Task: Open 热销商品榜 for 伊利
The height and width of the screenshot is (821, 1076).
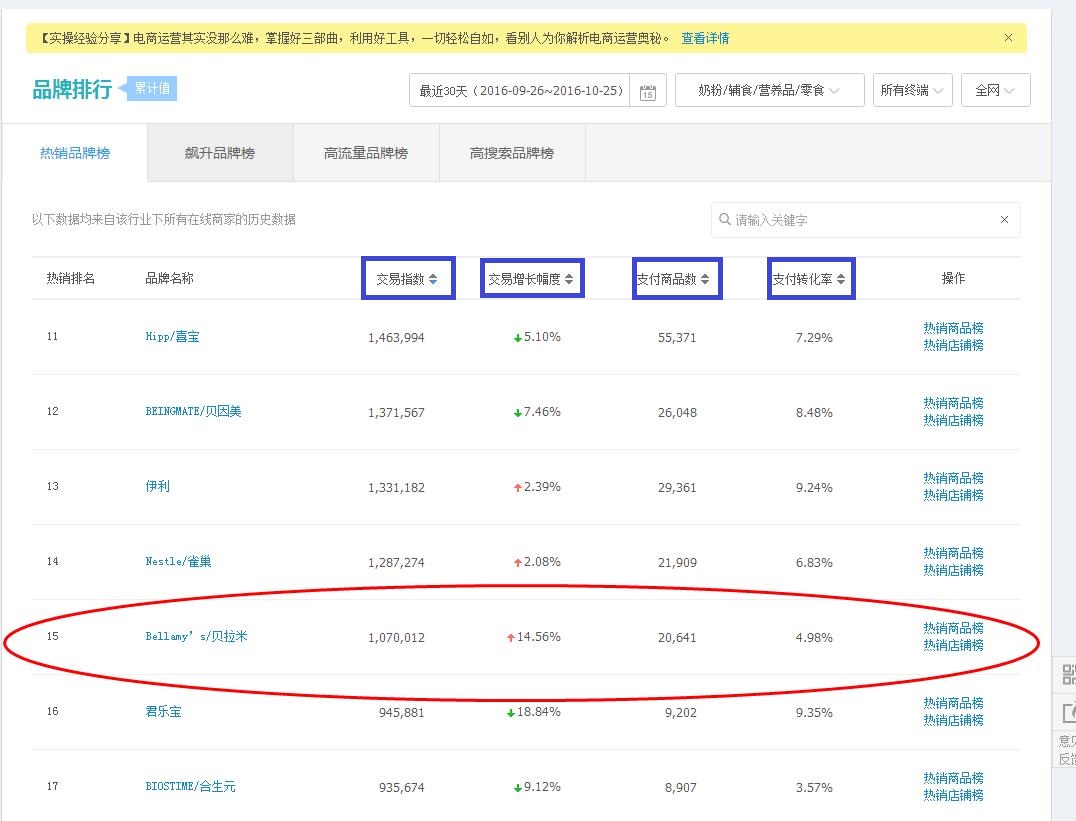Action: coord(953,478)
